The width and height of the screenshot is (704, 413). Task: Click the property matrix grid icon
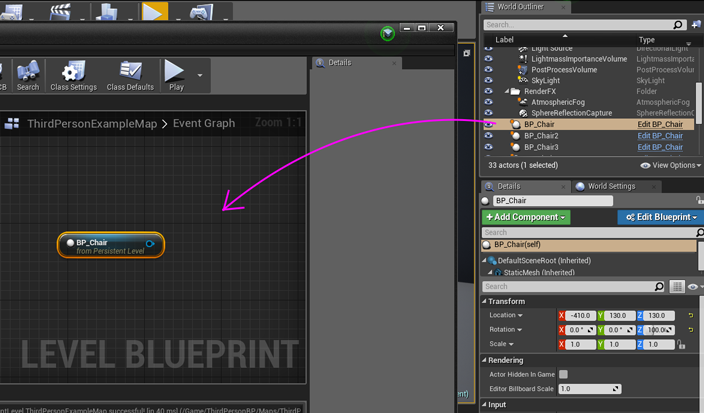(x=677, y=286)
